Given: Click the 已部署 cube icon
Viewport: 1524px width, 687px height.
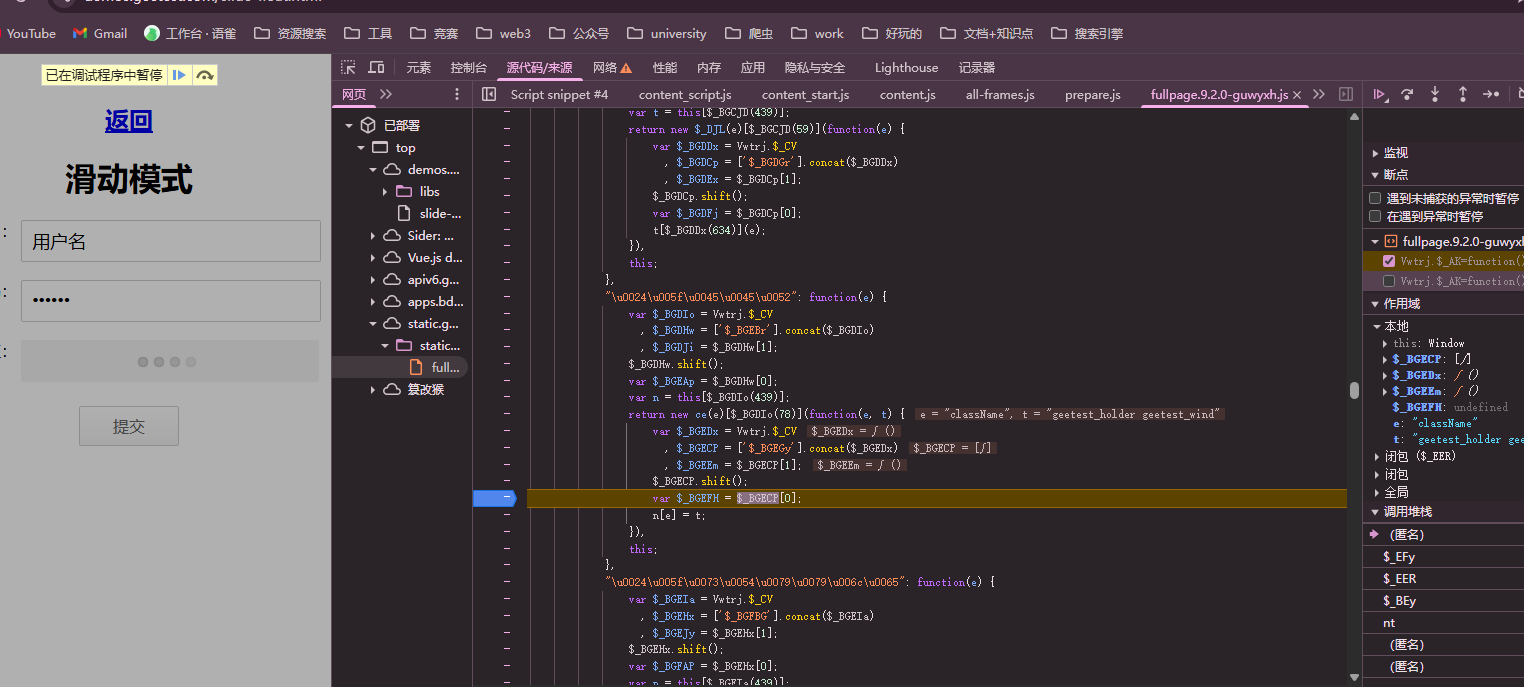Looking at the screenshot, I should [x=368, y=125].
